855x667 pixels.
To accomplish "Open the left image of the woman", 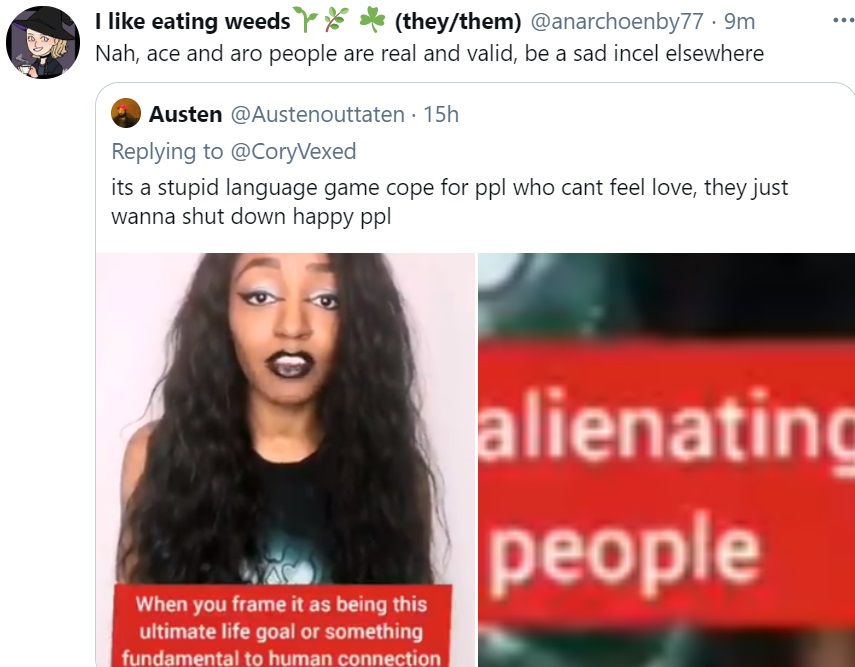I will tap(285, 460).
